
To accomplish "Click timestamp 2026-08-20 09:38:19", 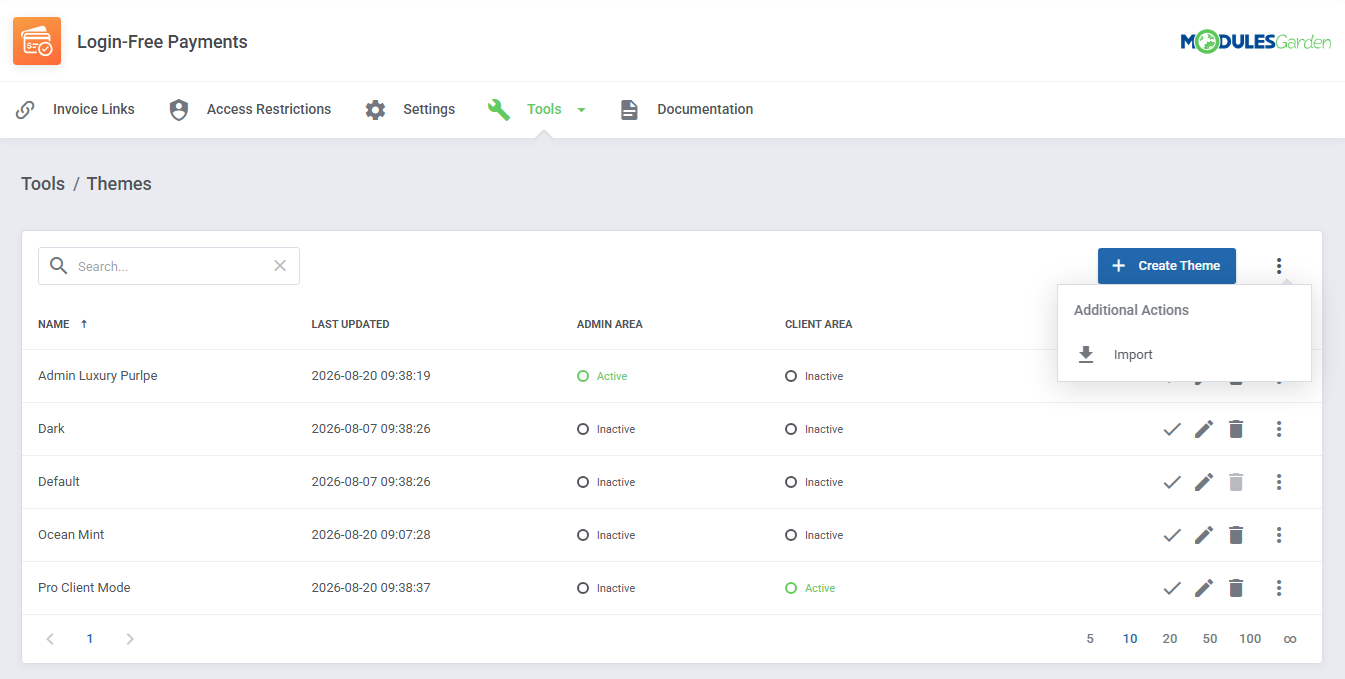I will pyautogui.click(x=371, y=376).
